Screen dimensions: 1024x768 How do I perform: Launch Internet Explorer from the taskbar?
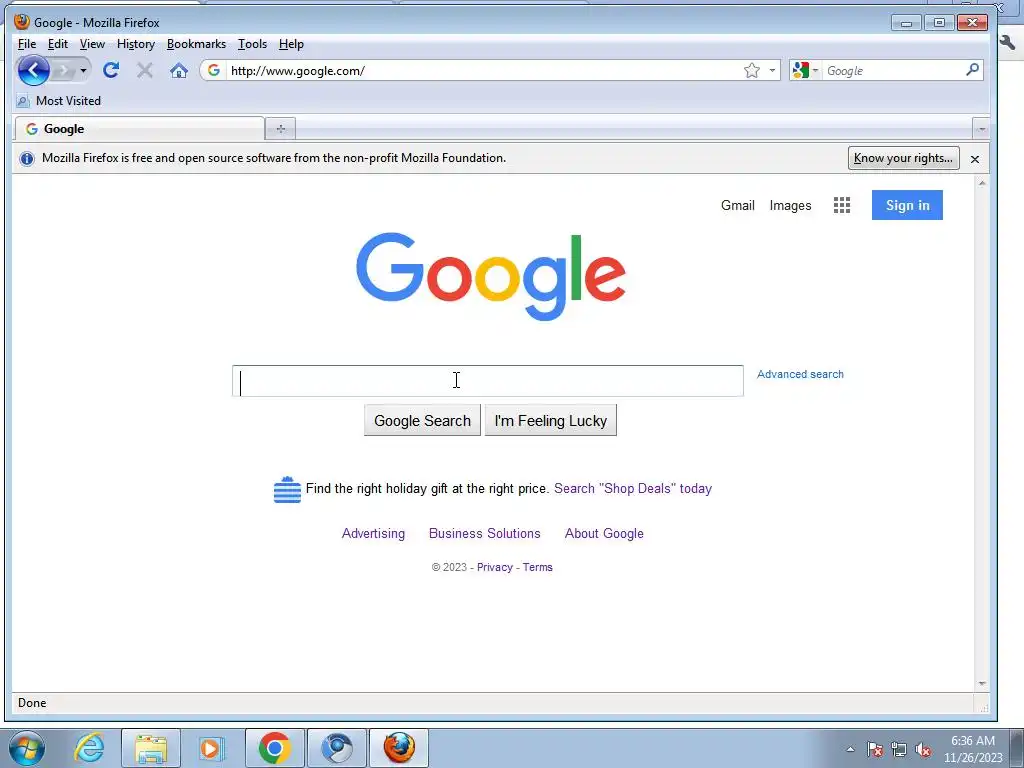(x=89, y=748)
